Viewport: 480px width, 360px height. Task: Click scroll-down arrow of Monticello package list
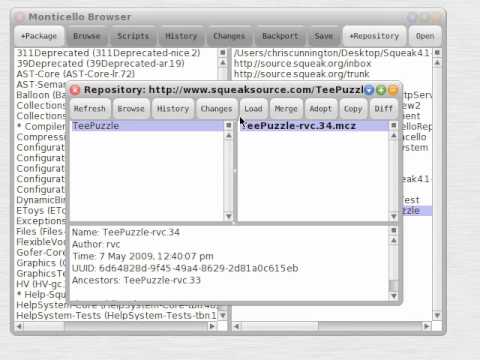point(223,315)
